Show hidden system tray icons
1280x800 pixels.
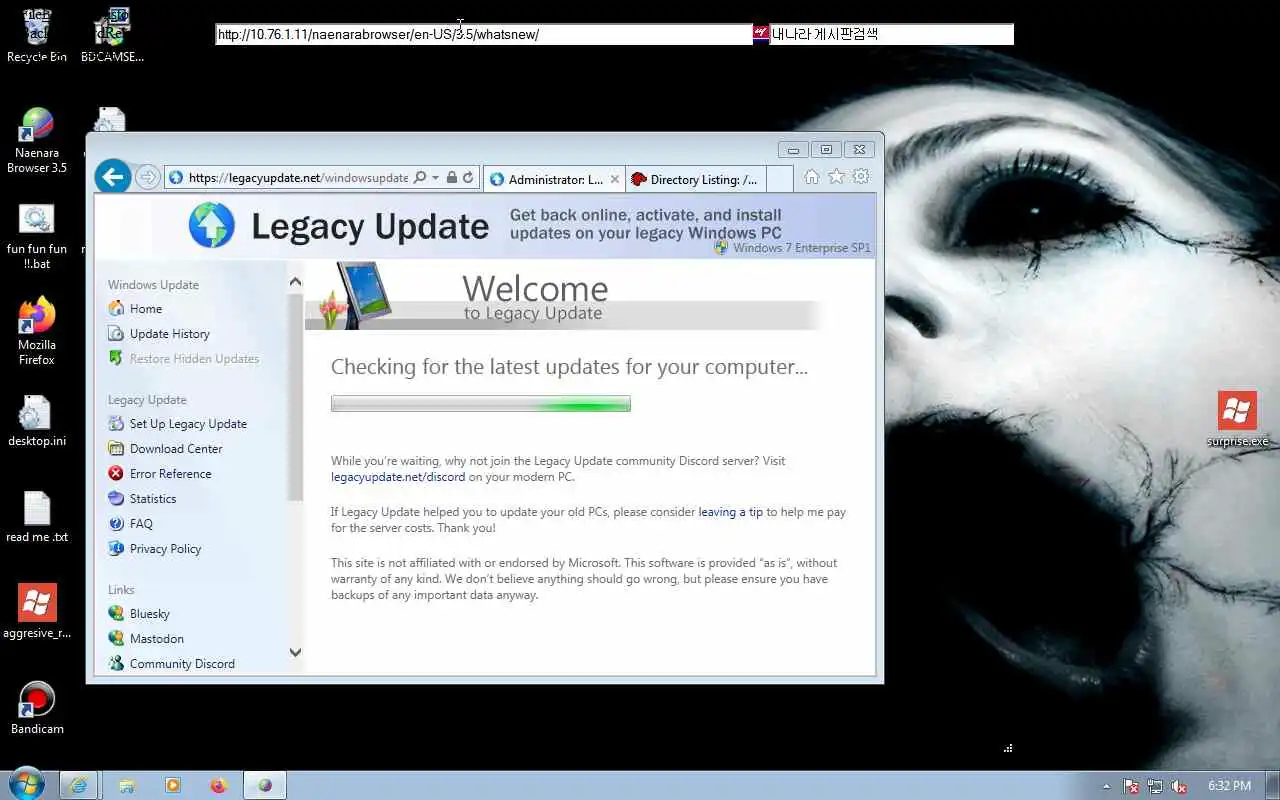(x=1106, y=786)
